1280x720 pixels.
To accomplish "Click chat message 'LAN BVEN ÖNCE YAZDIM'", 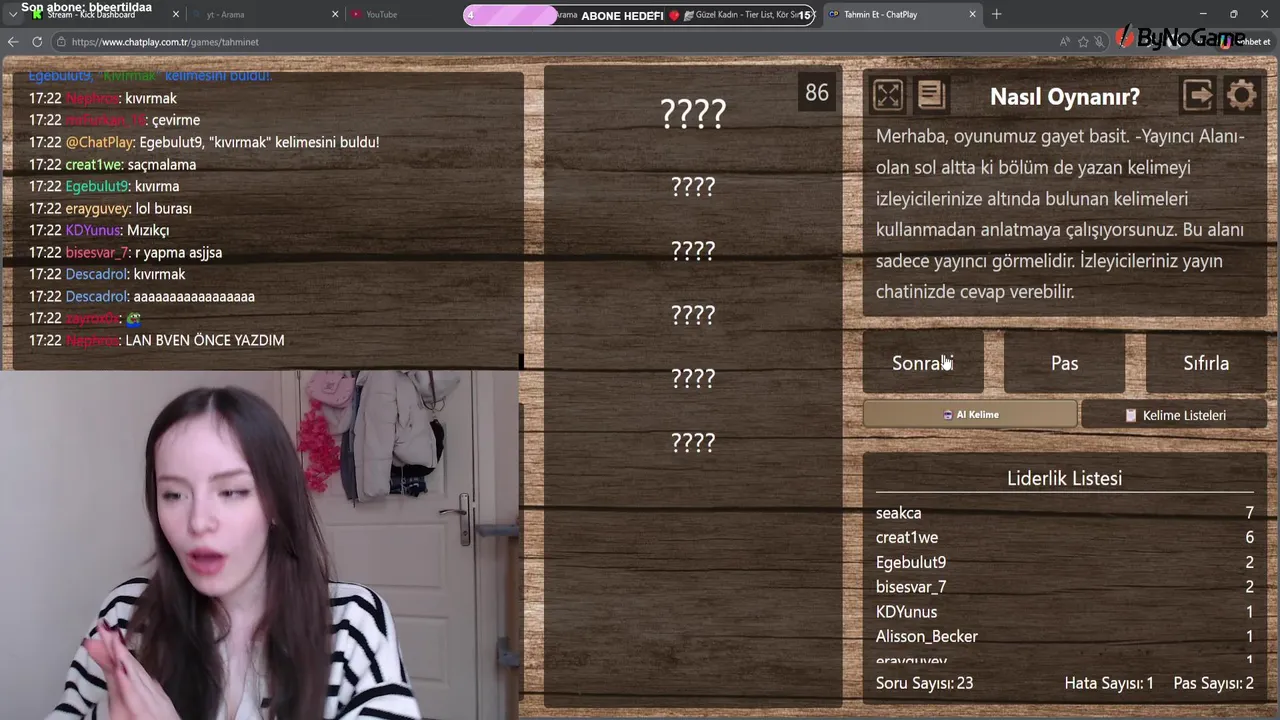I will [x=205, y=340].
